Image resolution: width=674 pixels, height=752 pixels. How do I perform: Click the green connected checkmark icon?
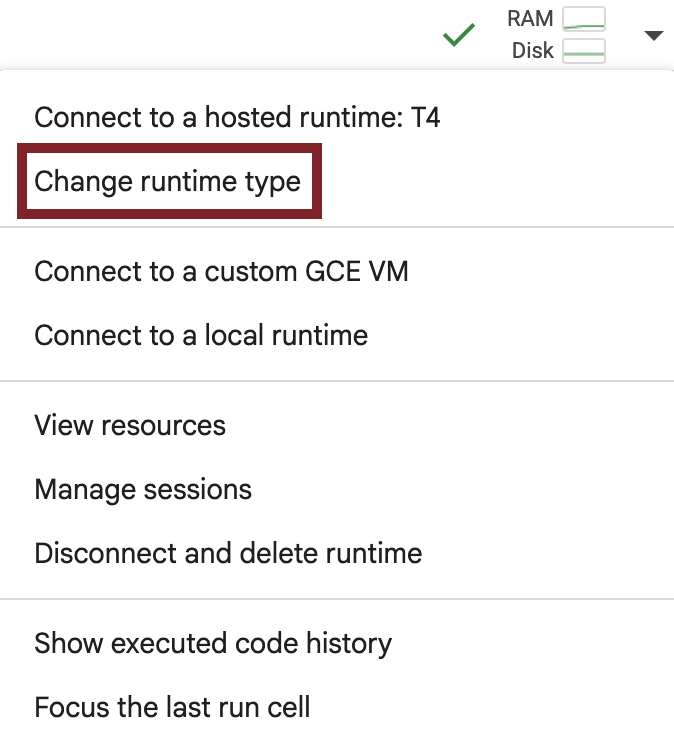458,36
